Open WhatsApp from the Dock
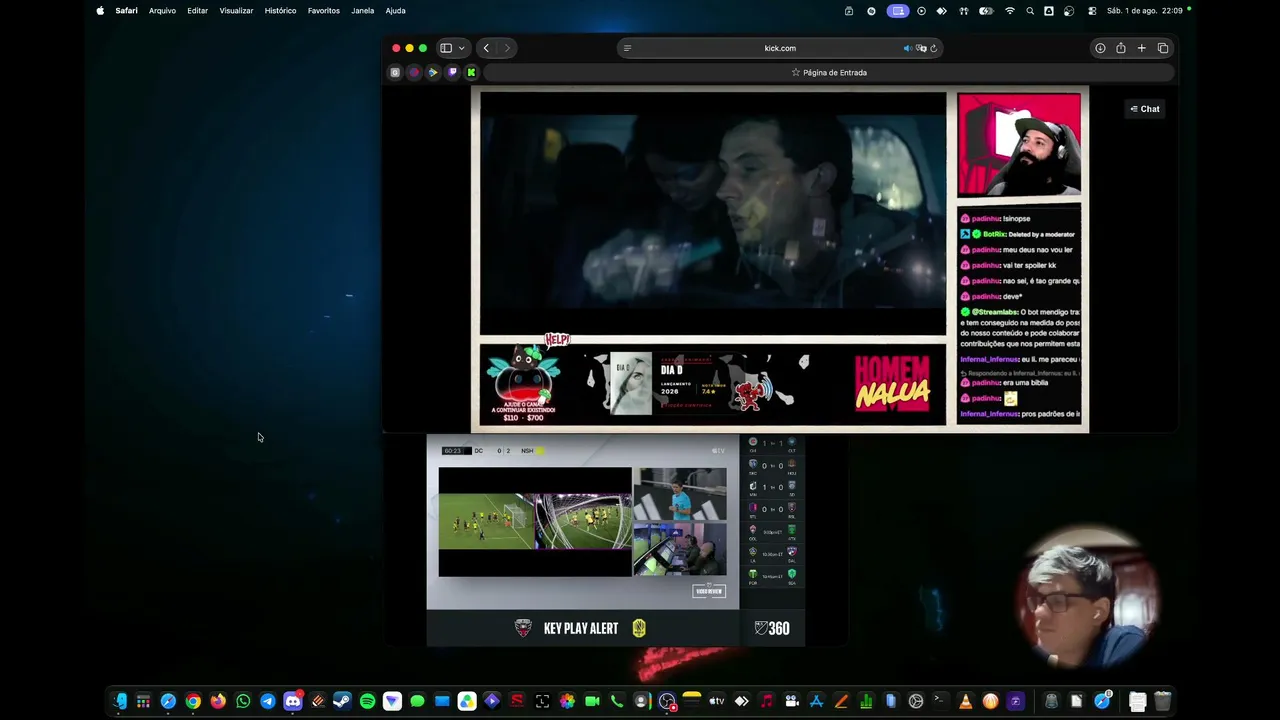The height and width of the screenshot is (720, 1280). (243, 701)
